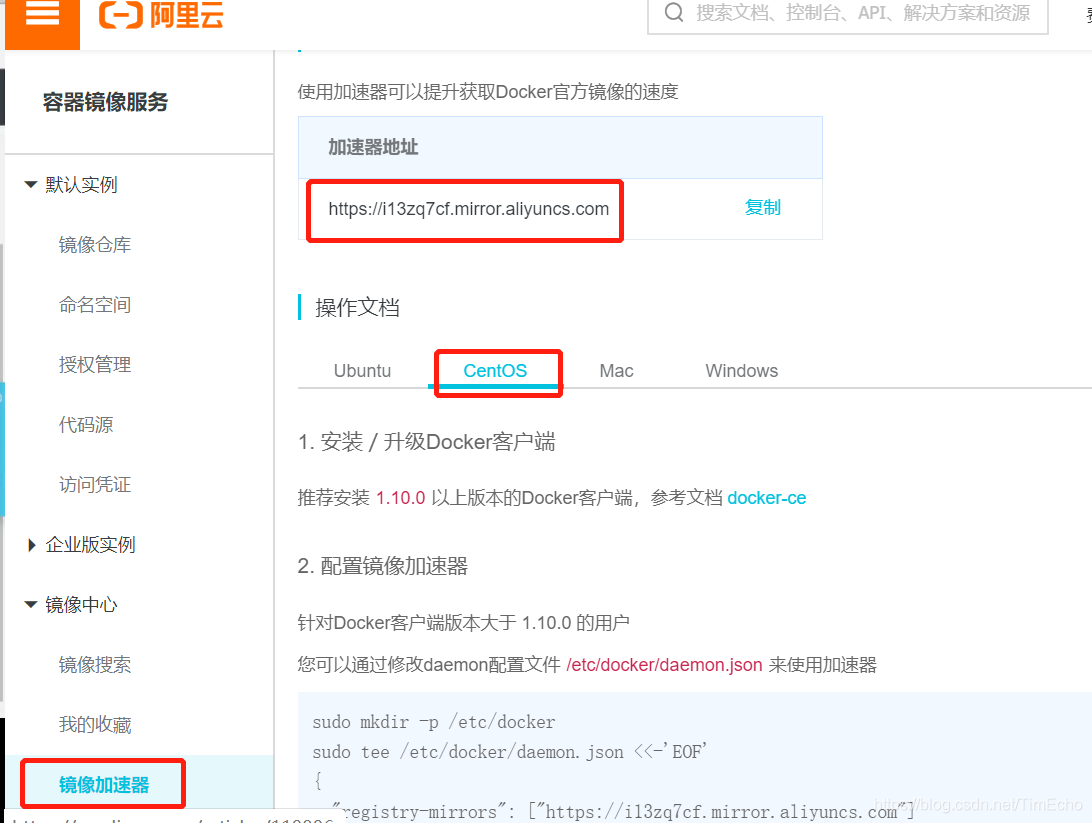This screenshot has height=823, width=1092.
Task: Click the 加速器地址 header
Action: click(x=373, y=147)
